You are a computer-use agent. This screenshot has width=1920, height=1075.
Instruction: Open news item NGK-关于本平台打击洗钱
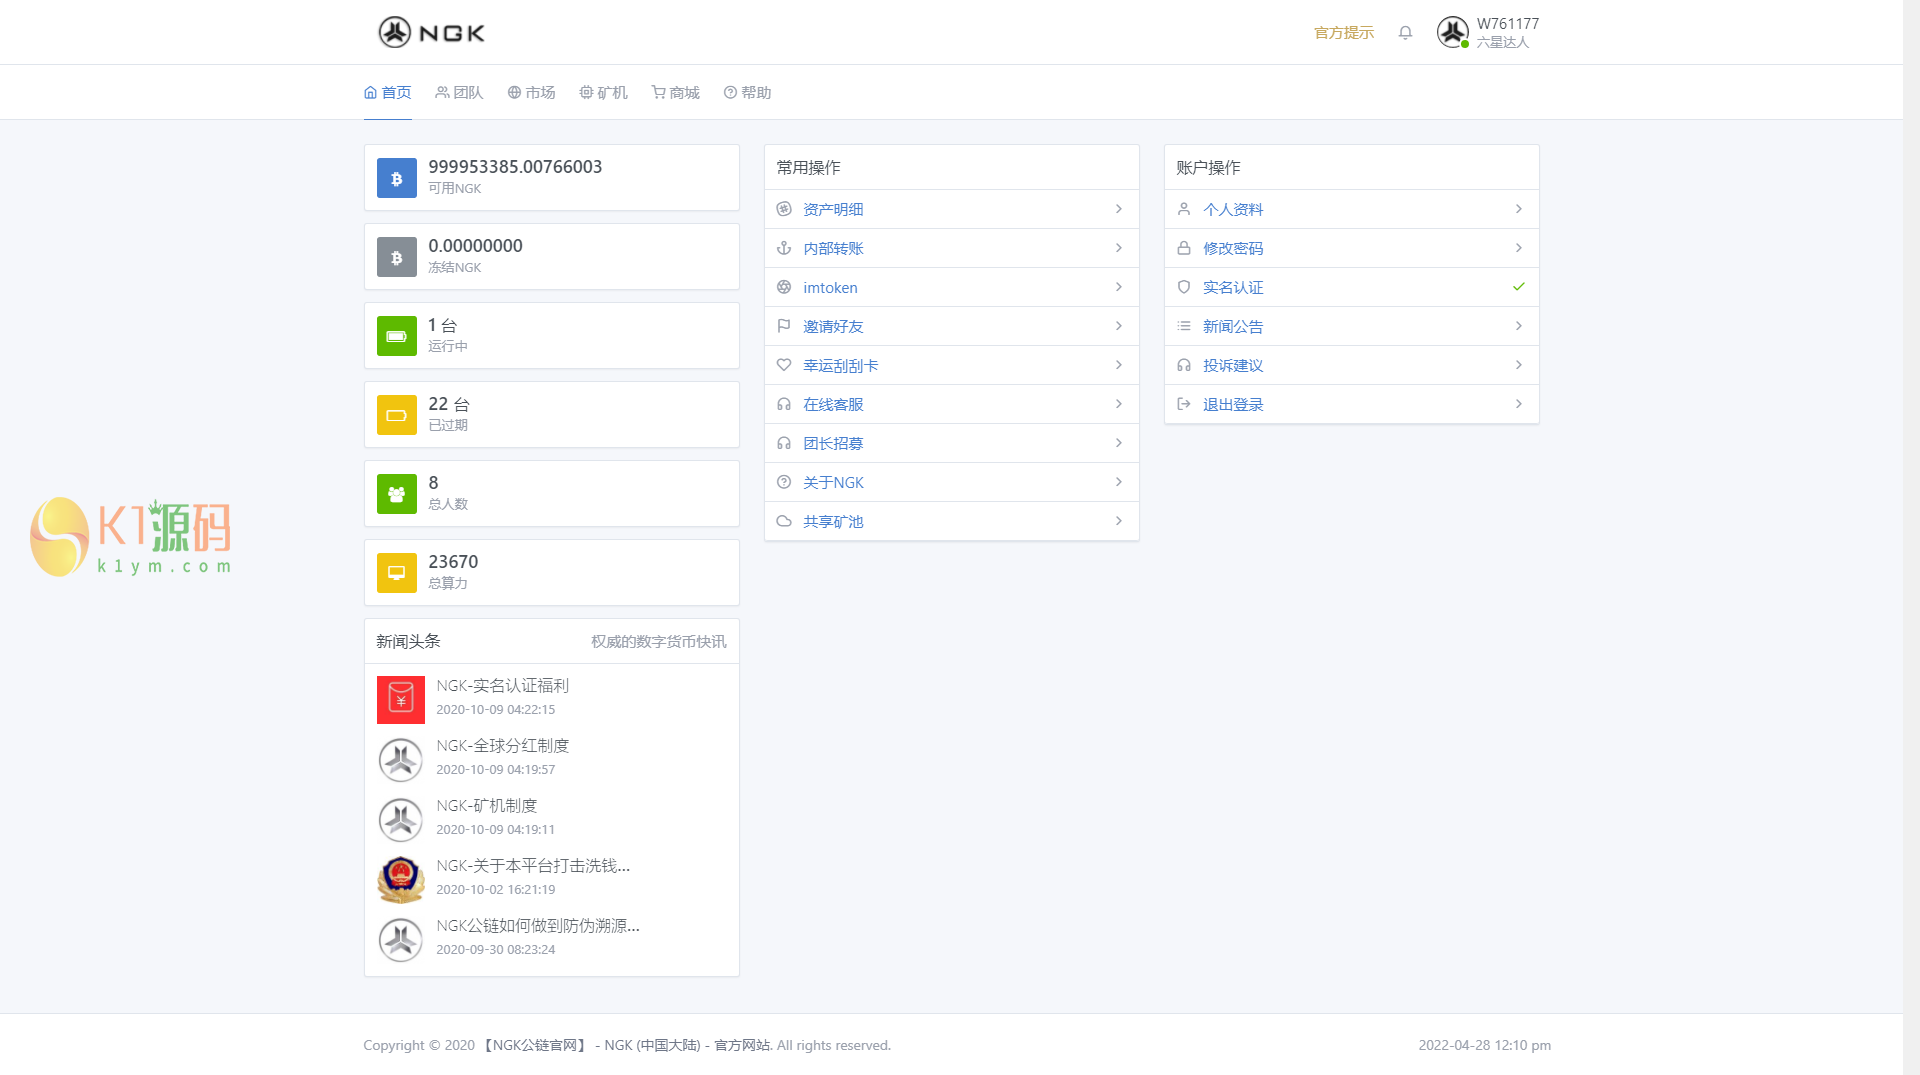click(533, 866)
